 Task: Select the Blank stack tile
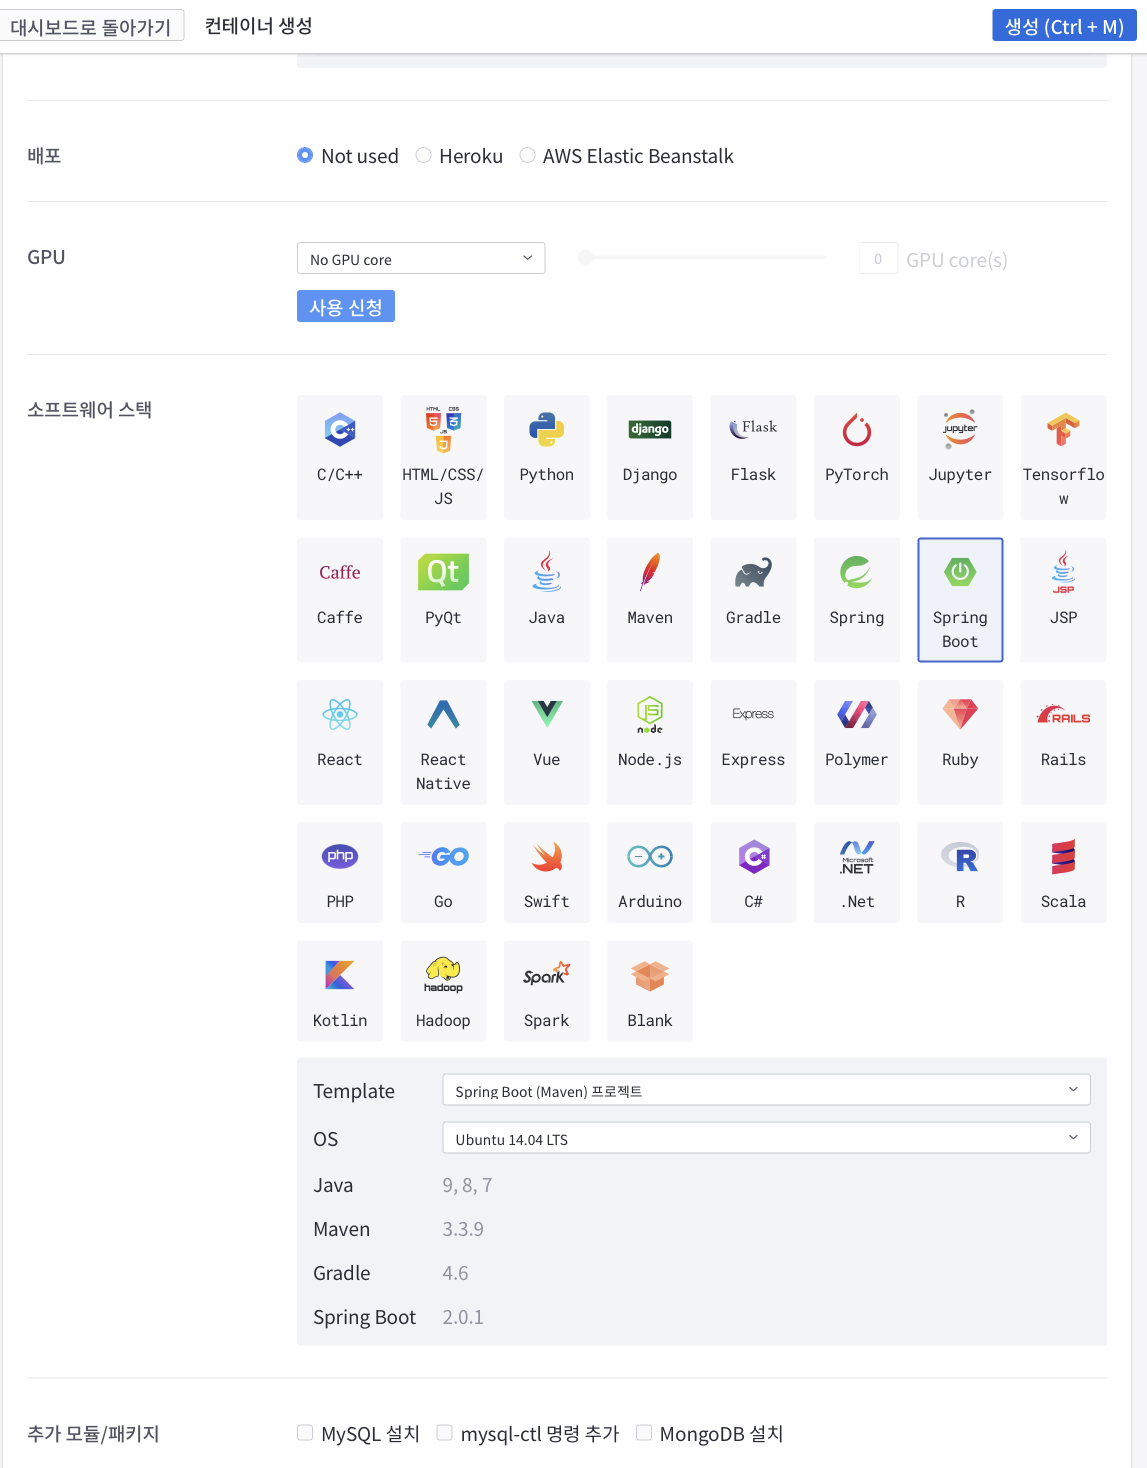point(650,991)
